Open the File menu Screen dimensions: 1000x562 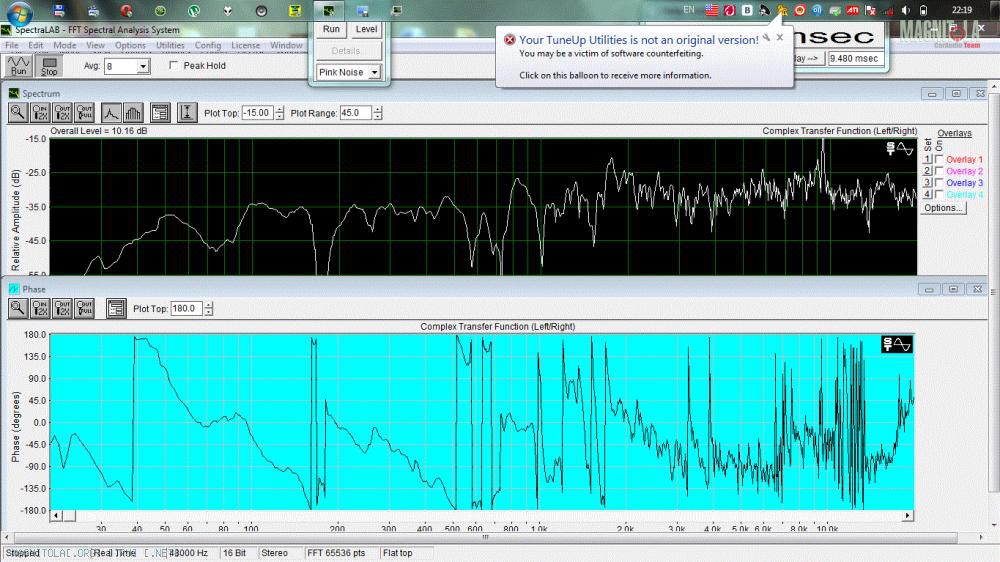11,45
